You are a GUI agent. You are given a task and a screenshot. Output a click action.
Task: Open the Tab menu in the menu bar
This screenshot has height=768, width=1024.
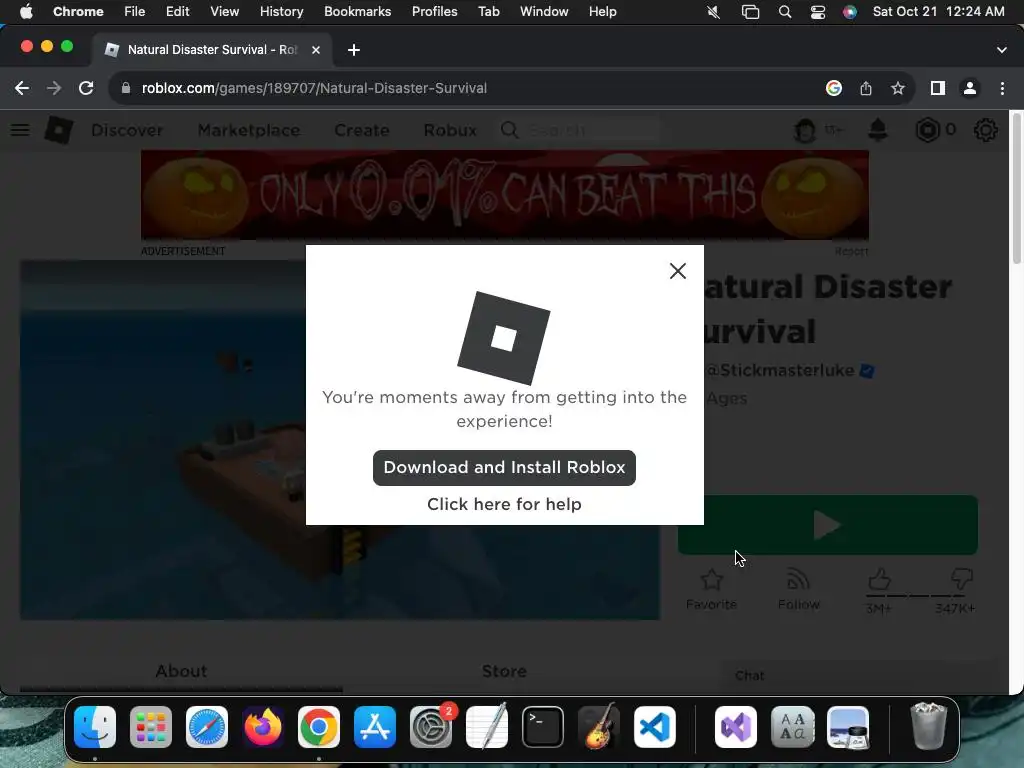tap(488, 12)
